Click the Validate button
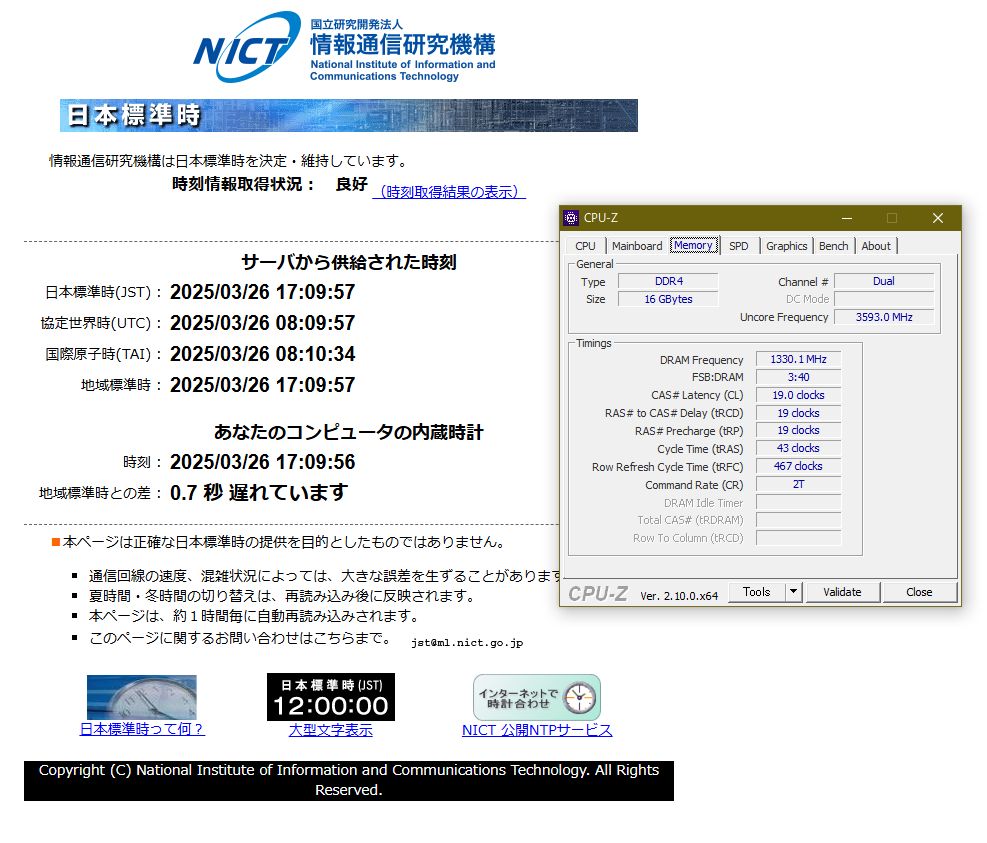Screen dimensions: 987x843 pyautogui.click(x=842, y=592)
